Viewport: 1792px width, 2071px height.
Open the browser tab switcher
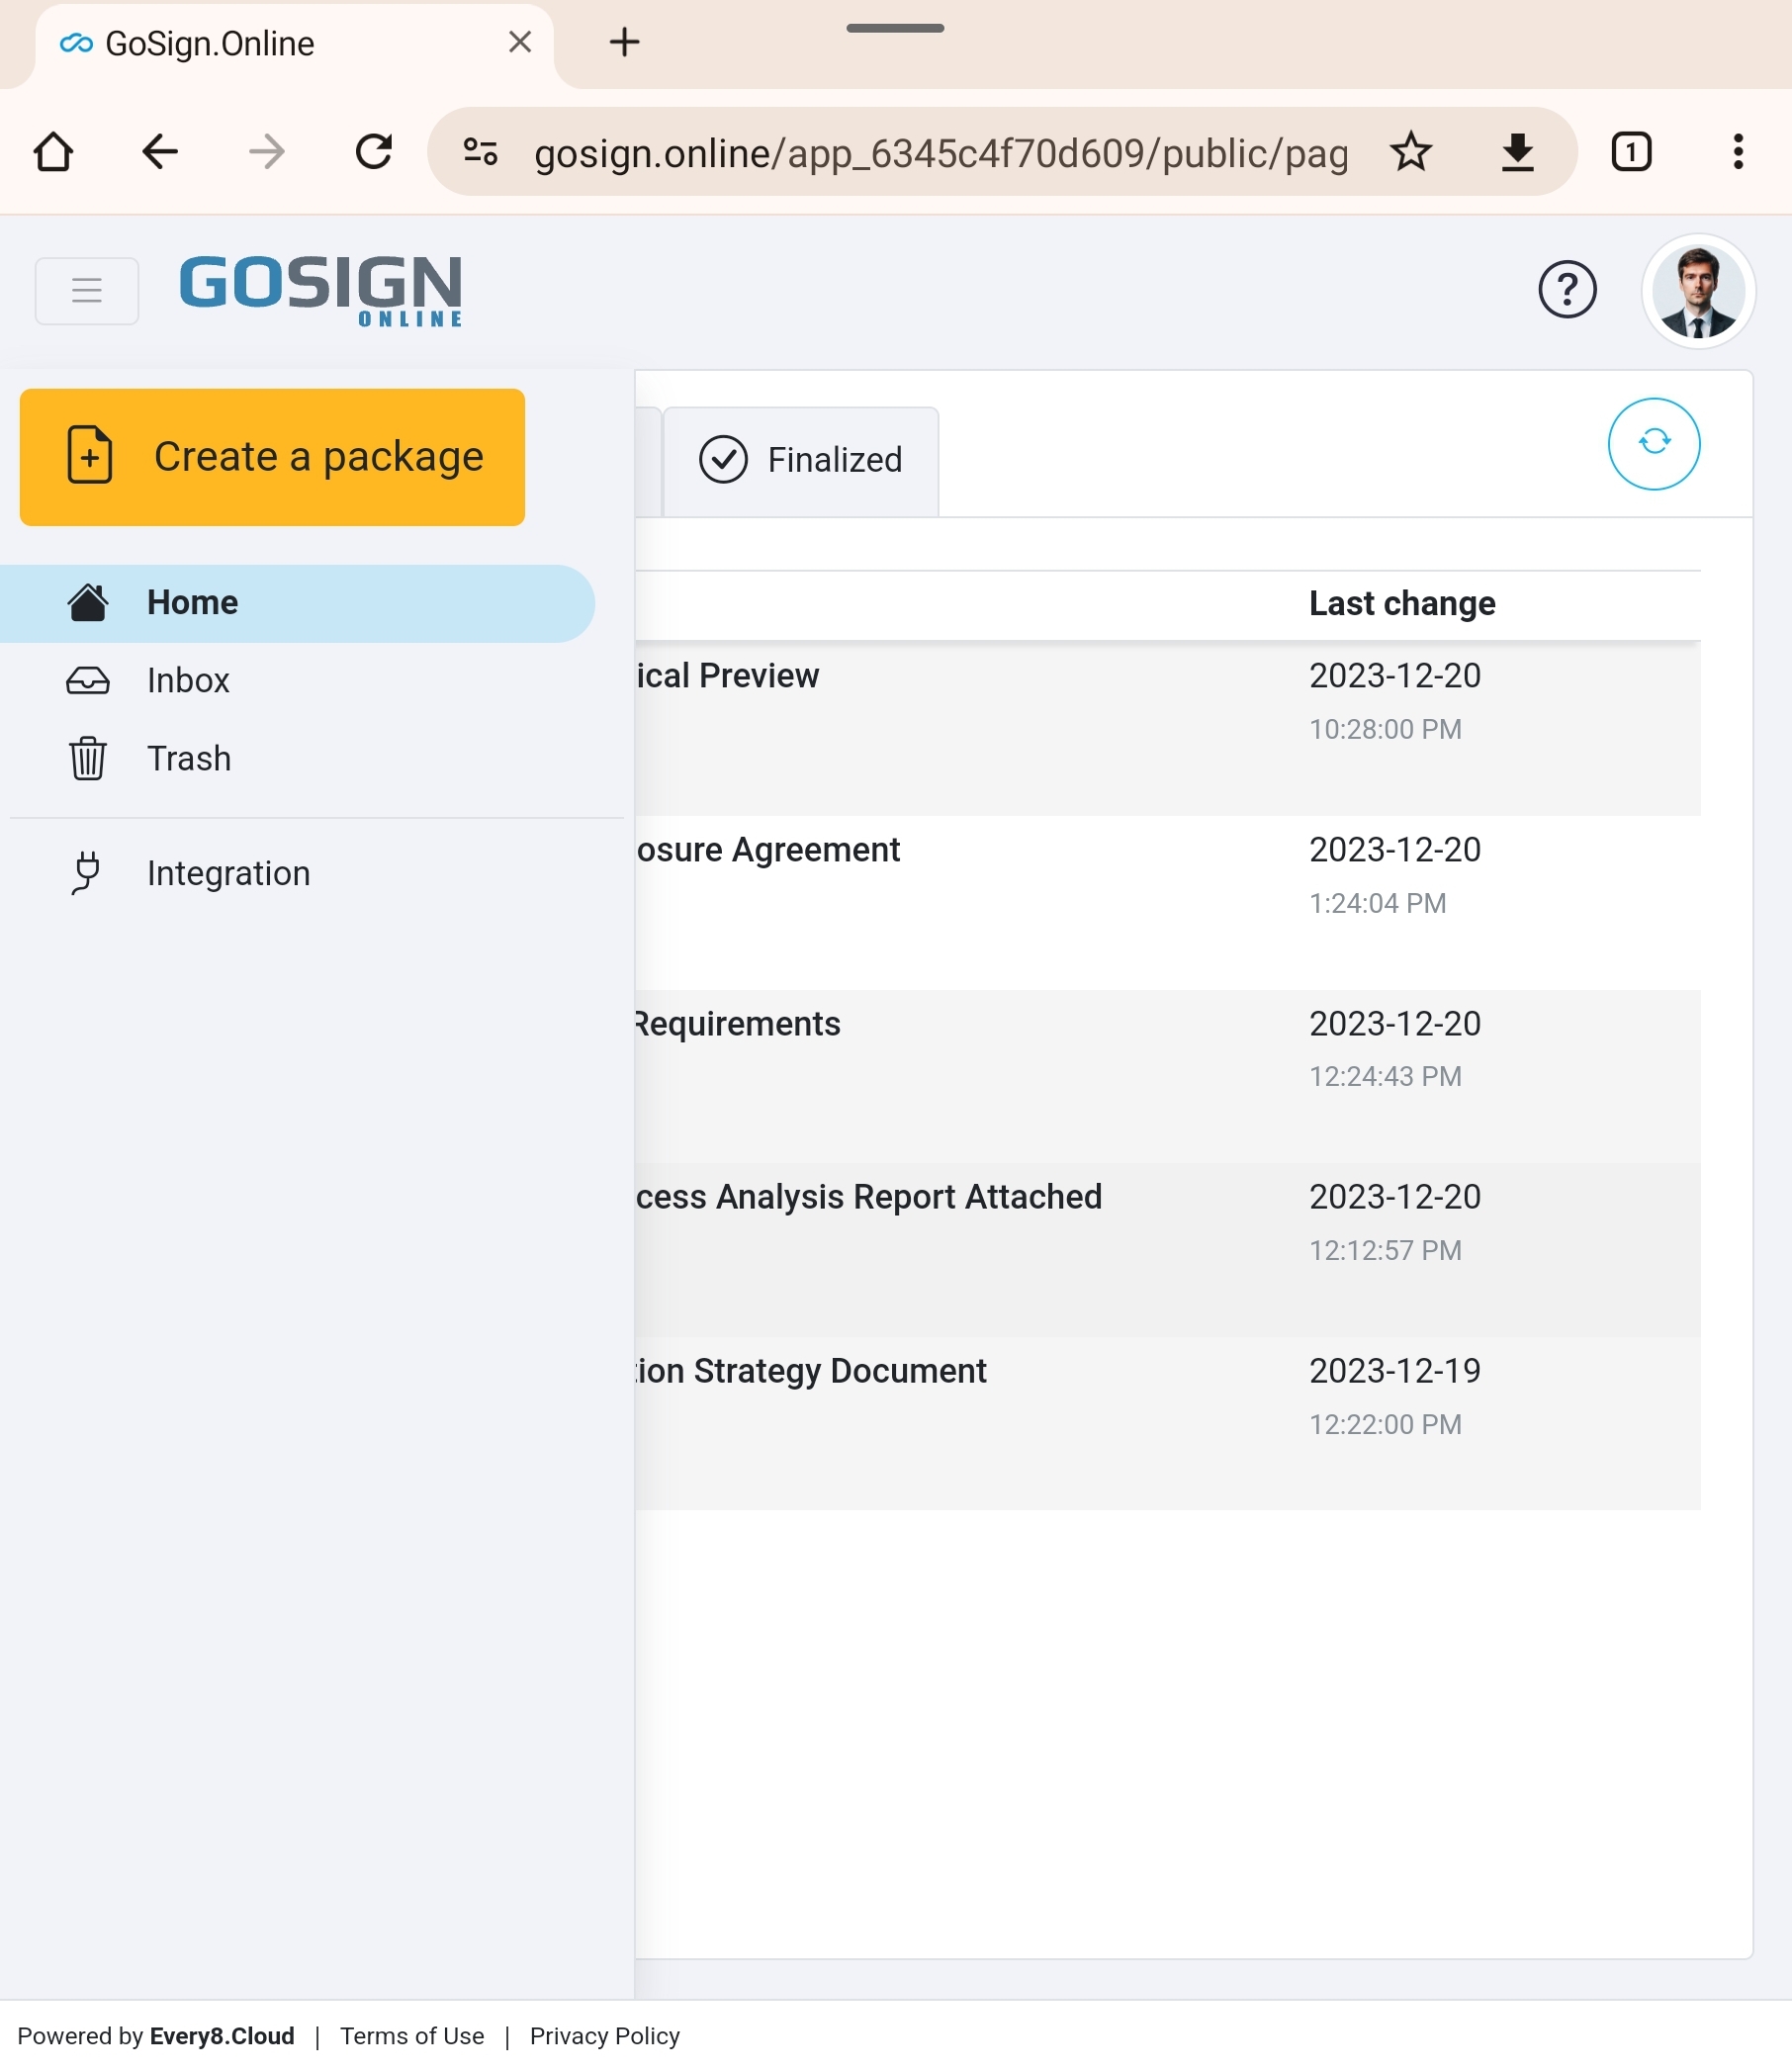coord(1631,152)
